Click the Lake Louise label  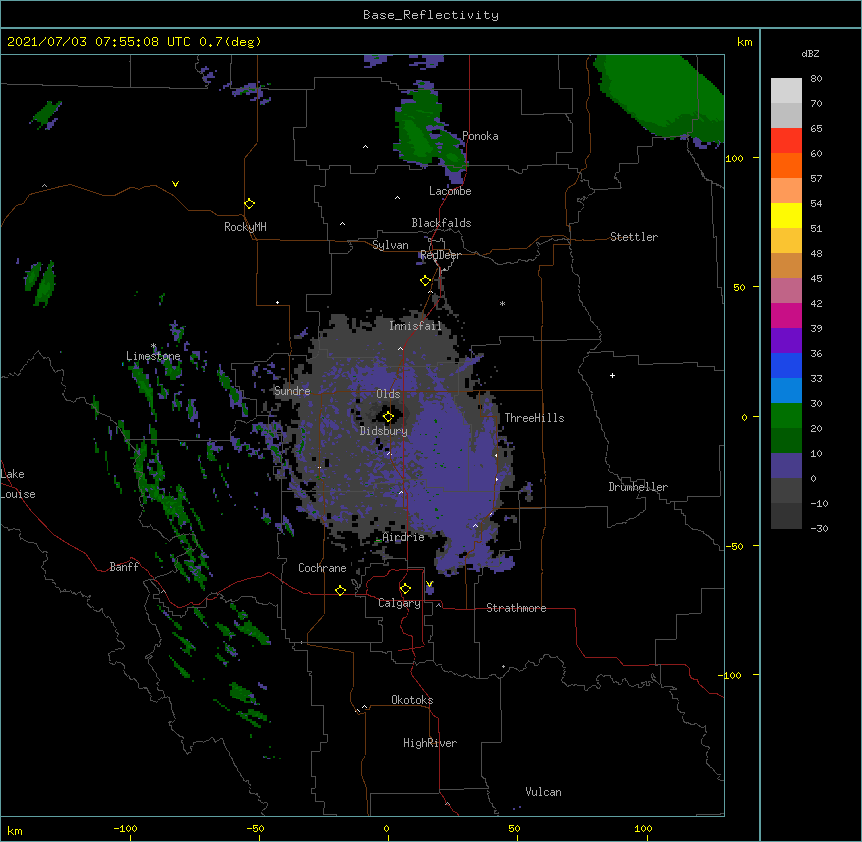(18, 484)
